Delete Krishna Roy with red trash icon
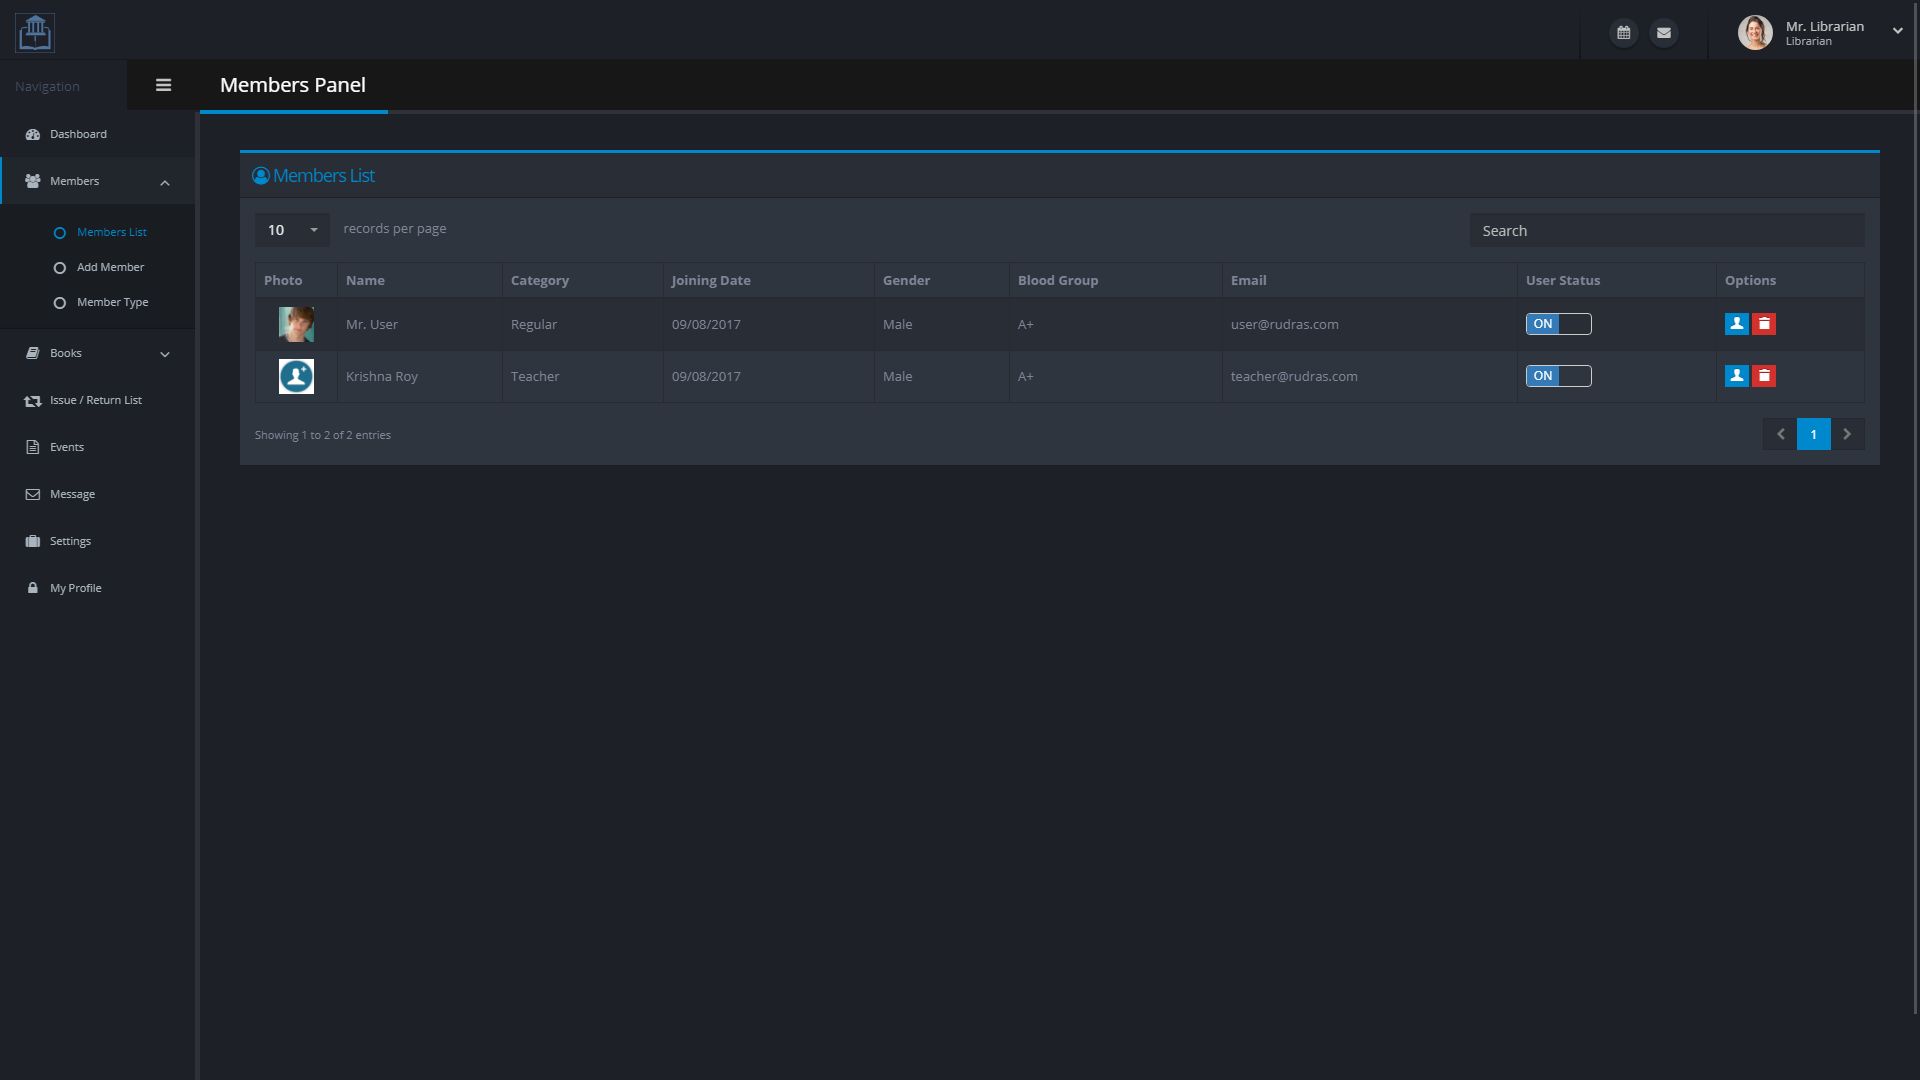Viewport: 1920px width, 1080px height. click(x=1764, y=376)
